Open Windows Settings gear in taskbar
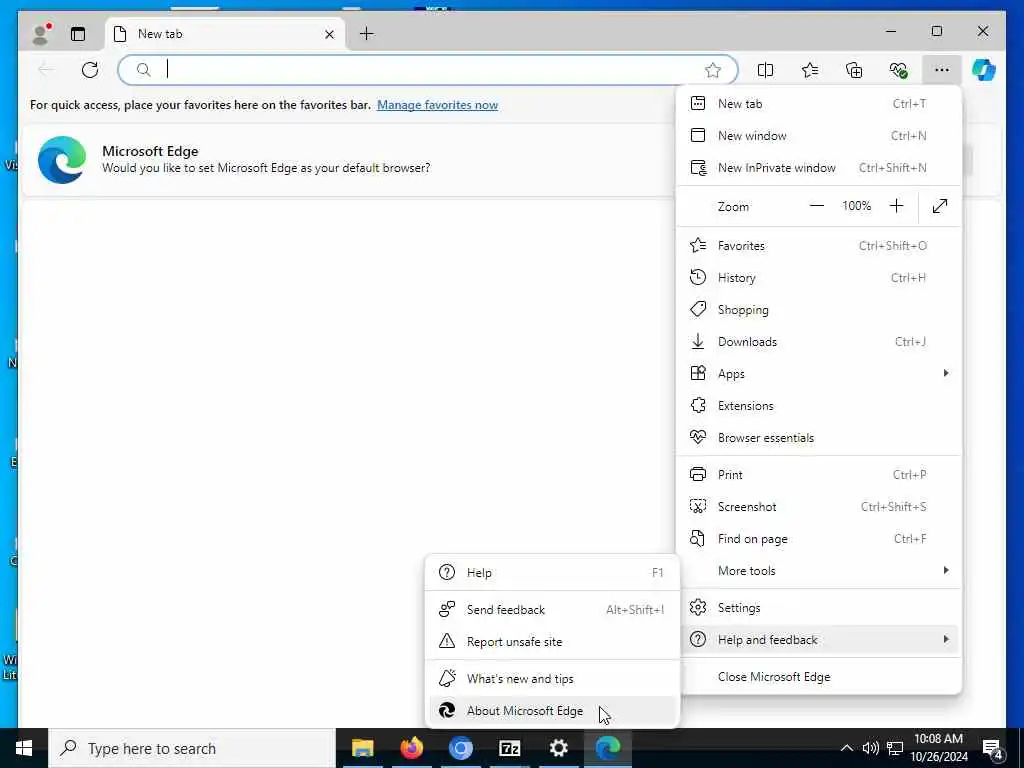1024x768 pixels. 558,748
